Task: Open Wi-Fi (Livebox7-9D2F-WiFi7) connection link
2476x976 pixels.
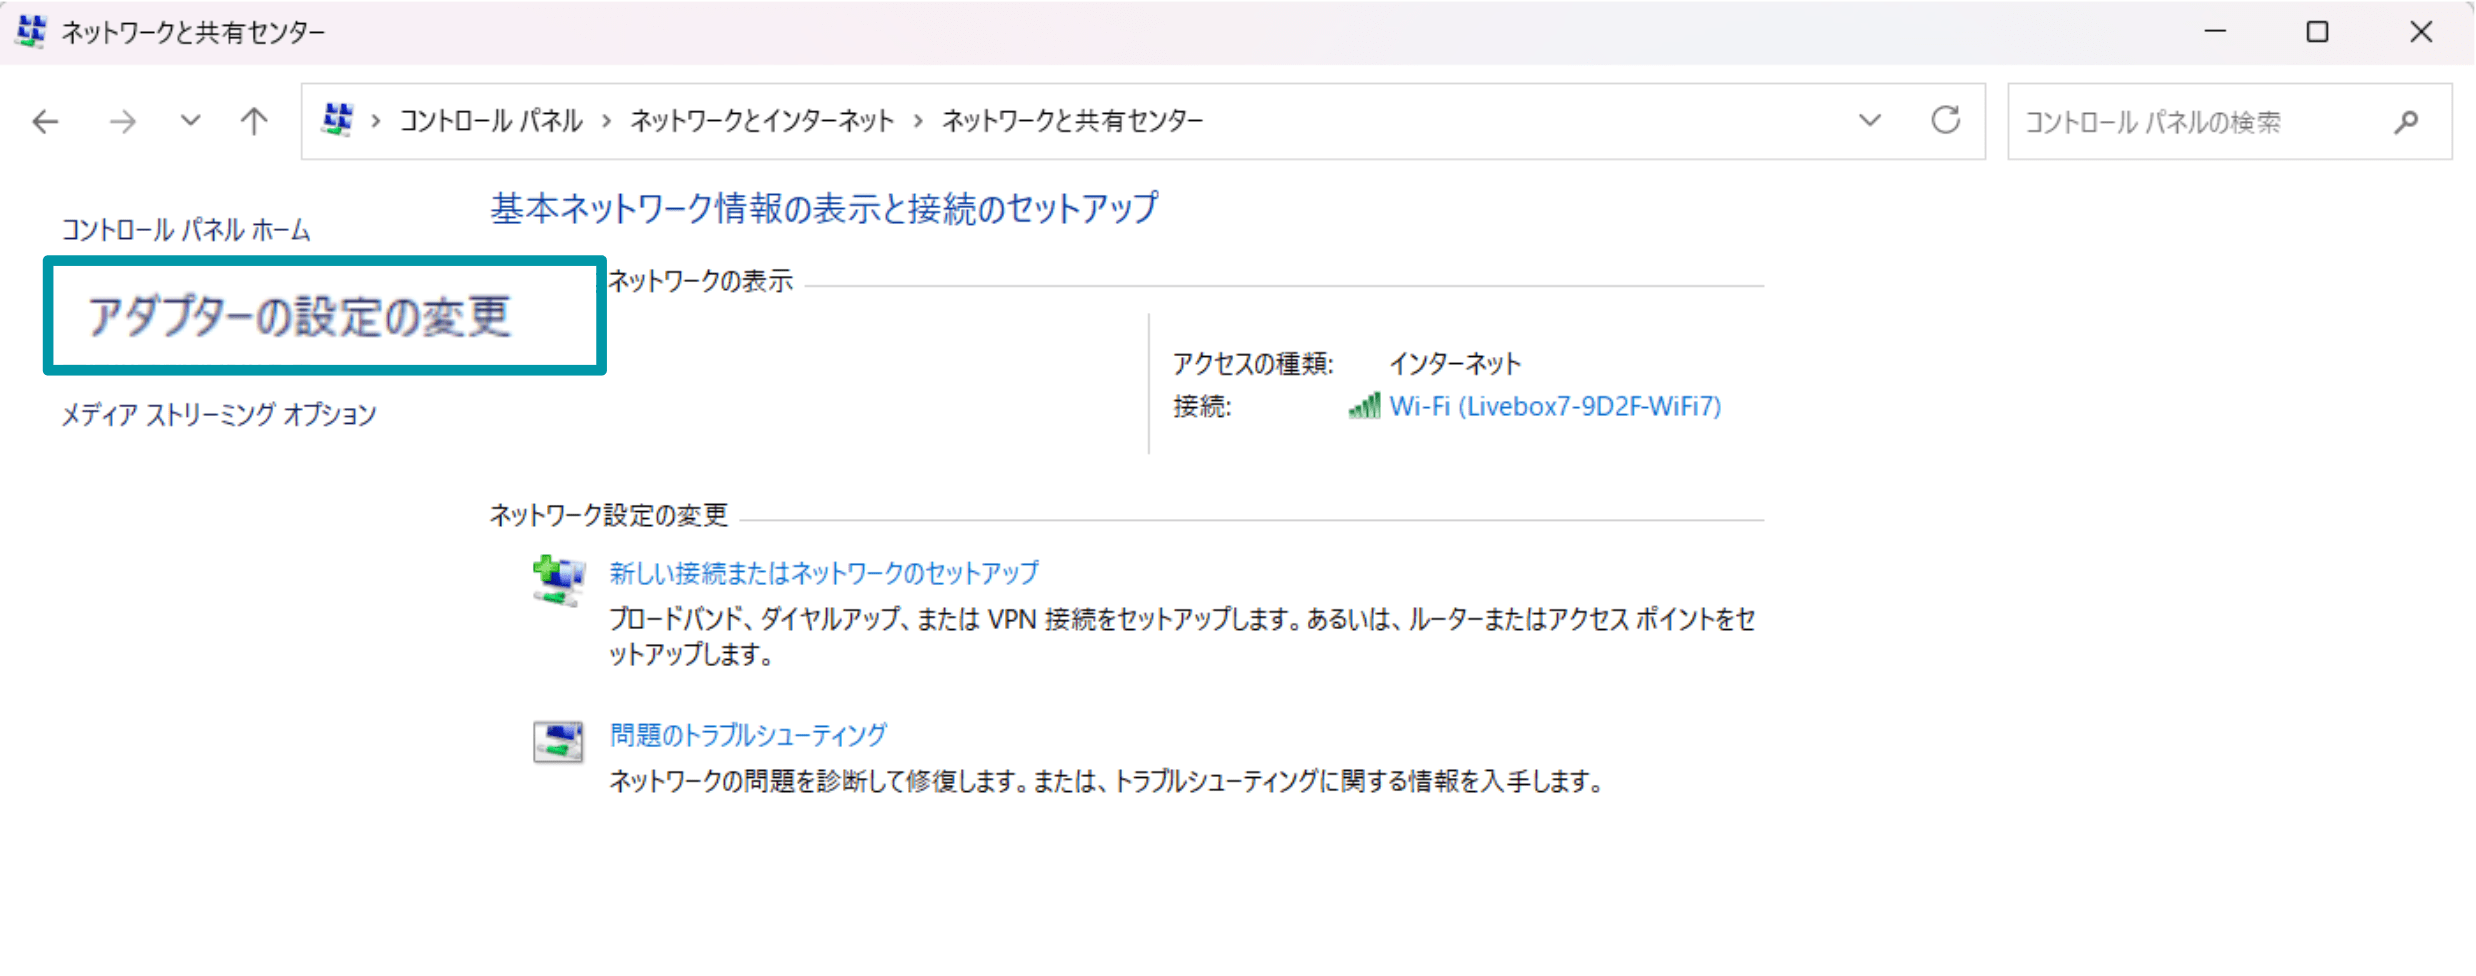Action: coord(1555,406)
